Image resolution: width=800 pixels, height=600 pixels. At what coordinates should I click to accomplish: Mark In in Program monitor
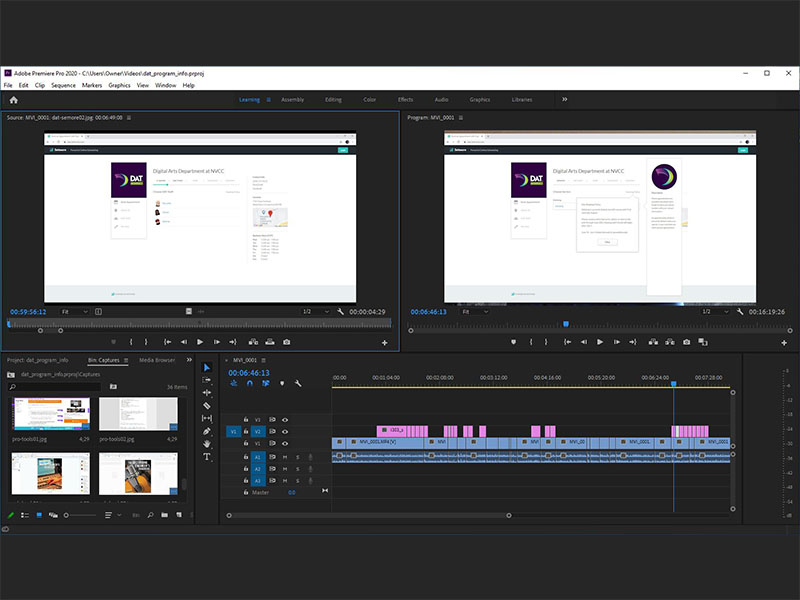[x=531, y=342]
